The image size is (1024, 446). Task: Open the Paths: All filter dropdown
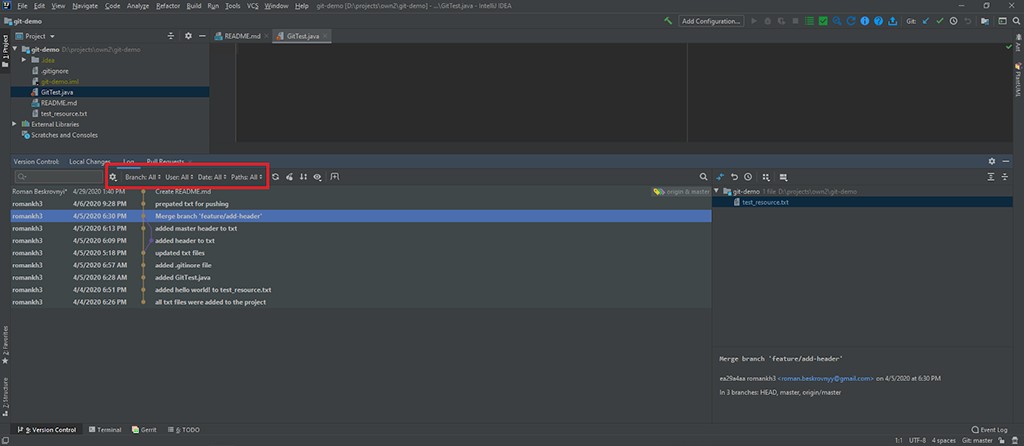[x=247, y=177]
